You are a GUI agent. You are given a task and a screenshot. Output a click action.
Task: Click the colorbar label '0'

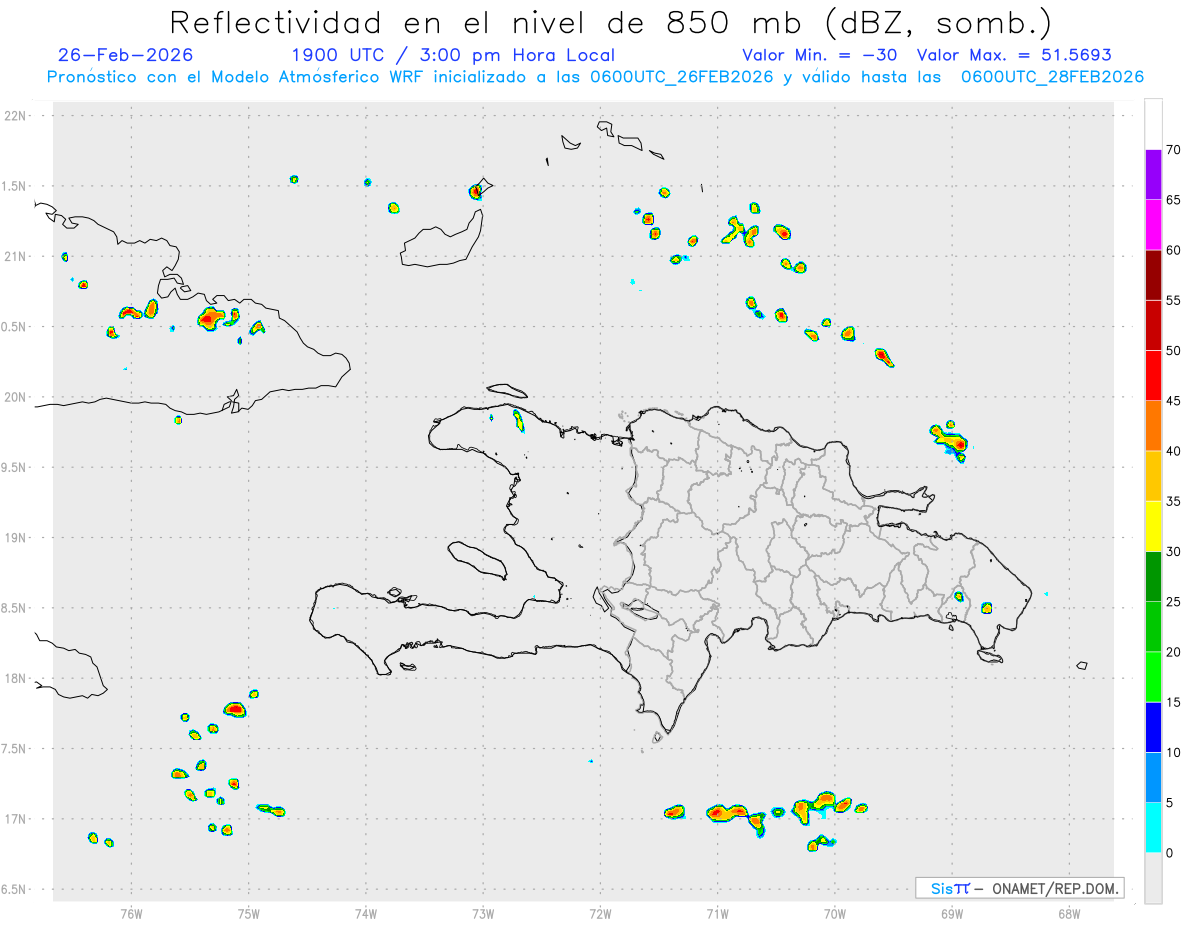click(1169, 853)
